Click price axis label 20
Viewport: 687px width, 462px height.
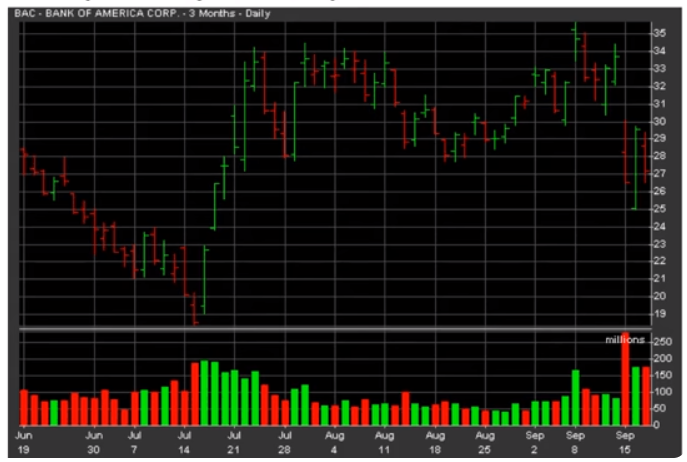pyautogui.click(x=660, y=296)
